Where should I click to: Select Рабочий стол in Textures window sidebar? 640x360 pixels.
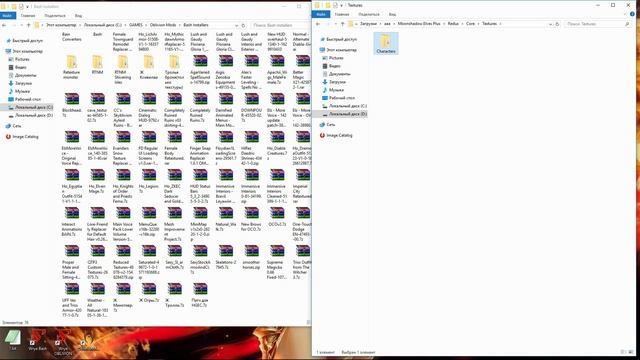pyautogui.click(x=338, y=98)
